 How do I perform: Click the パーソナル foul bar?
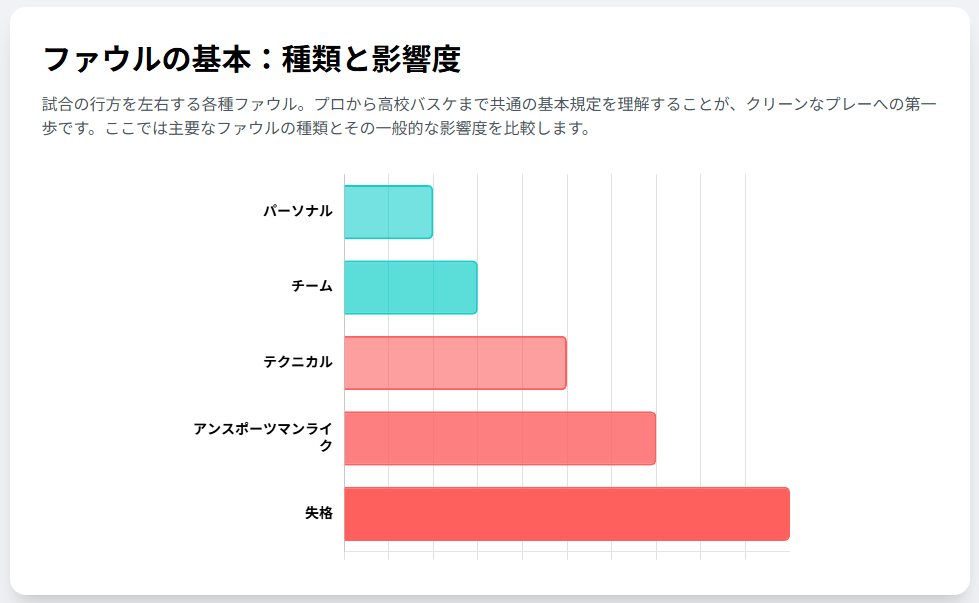pos(388,212)
